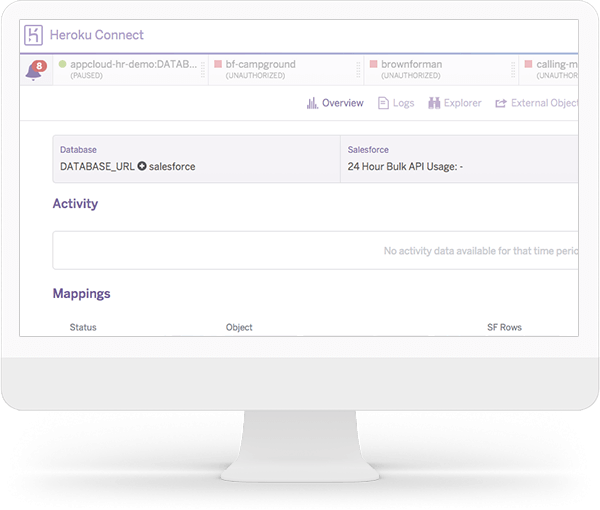Click the green status dot for appcloud-hr-demo
Screen dimensions: 600x510
tap(62, 64)
